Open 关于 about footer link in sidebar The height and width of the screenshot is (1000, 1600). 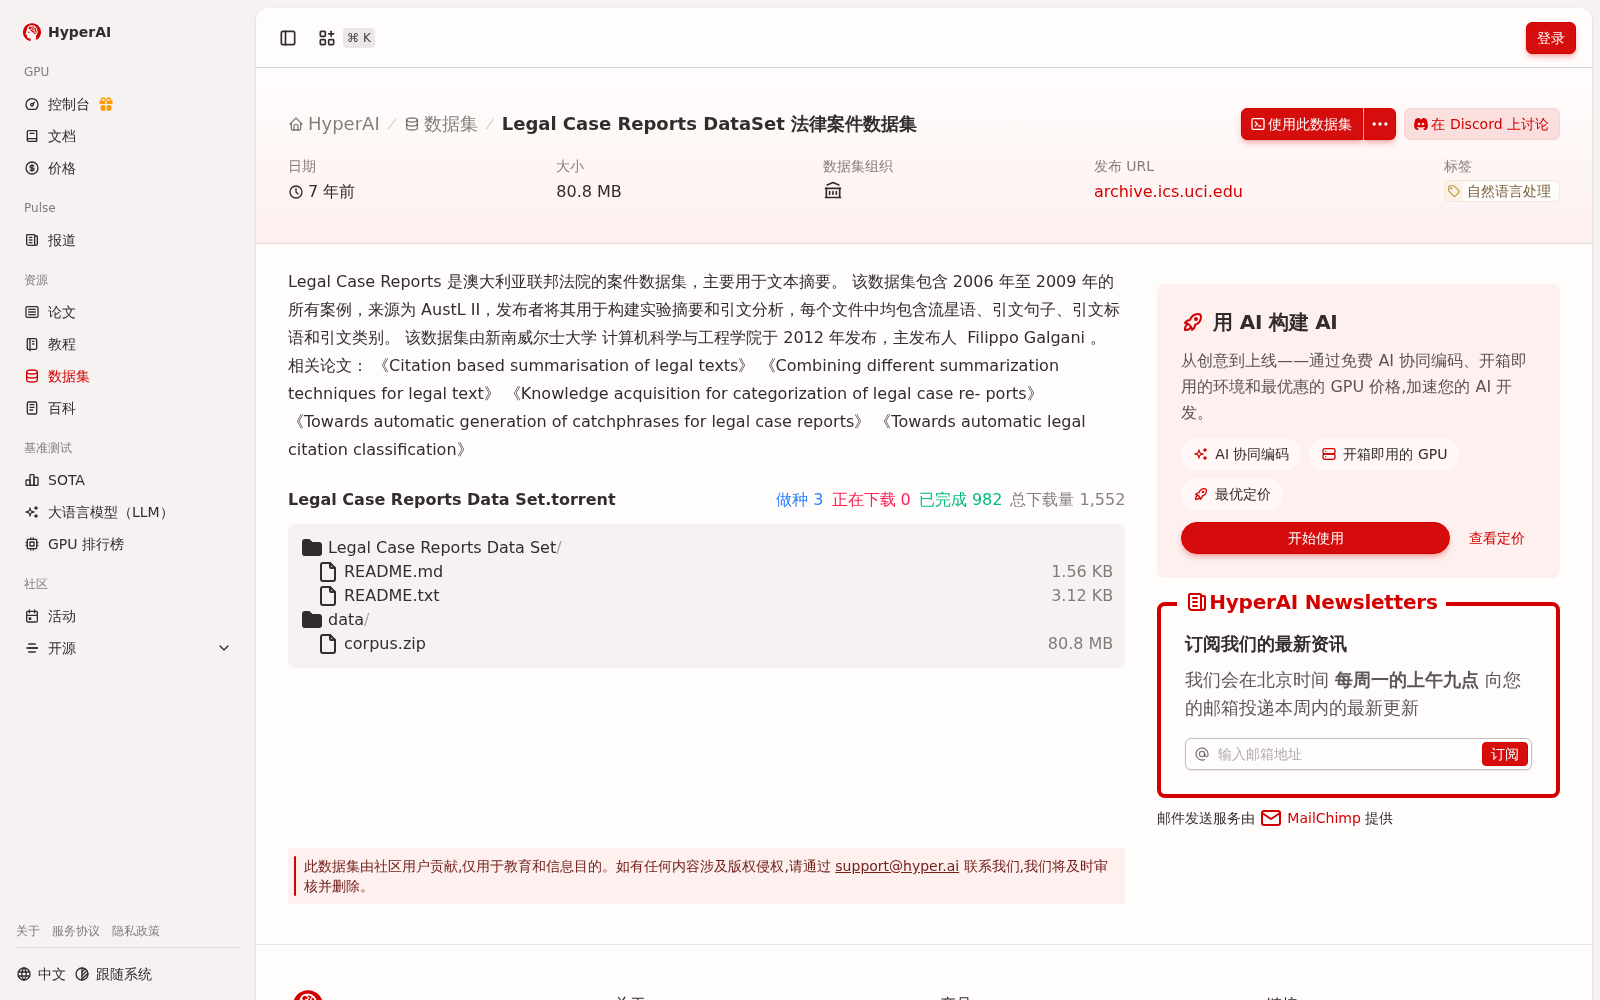click(28, 931)
